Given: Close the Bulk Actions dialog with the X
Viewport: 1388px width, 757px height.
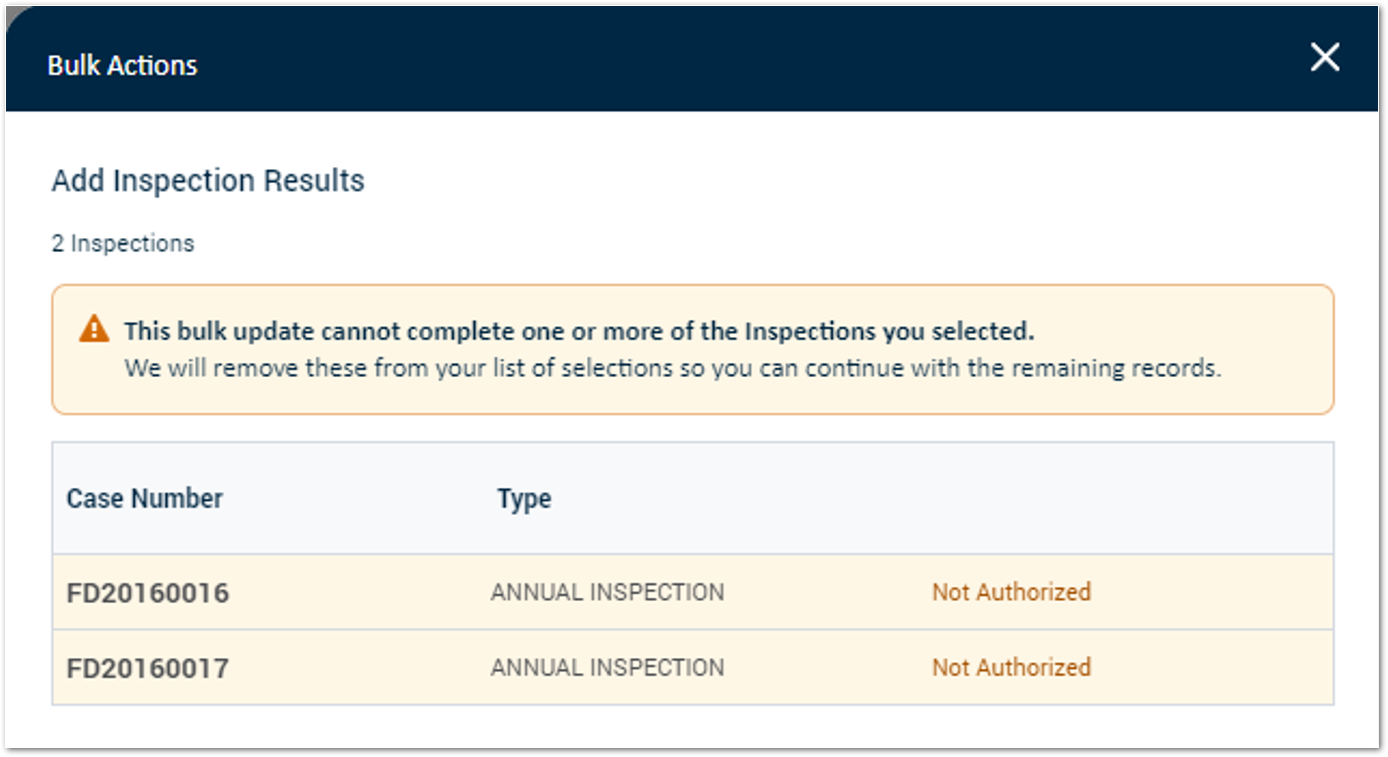Looking at the screenshot, I should [x=1325, y=58].
